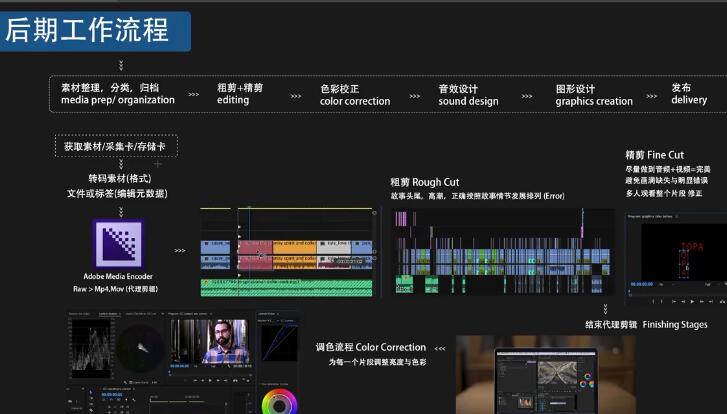Click the curves graph in the Lumetri panel
727x414 pixels.
(x=278, y=341)
